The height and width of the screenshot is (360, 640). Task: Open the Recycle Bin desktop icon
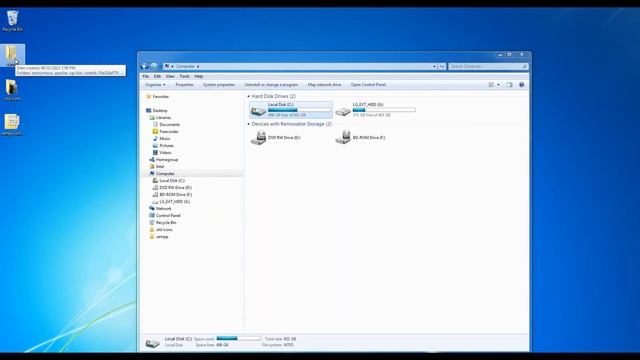coord(12,20)
